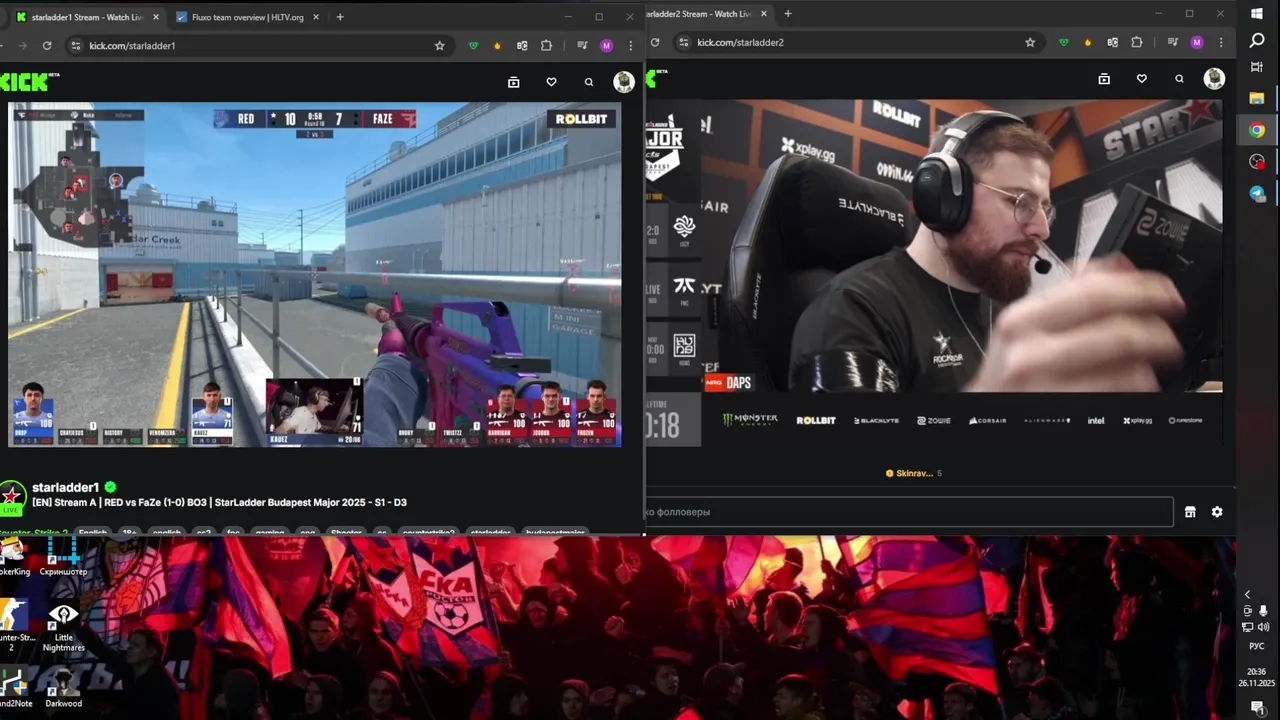The image size is (1280, 720).
Task: Go to Kick home via KICK logo
Action: 28,82
